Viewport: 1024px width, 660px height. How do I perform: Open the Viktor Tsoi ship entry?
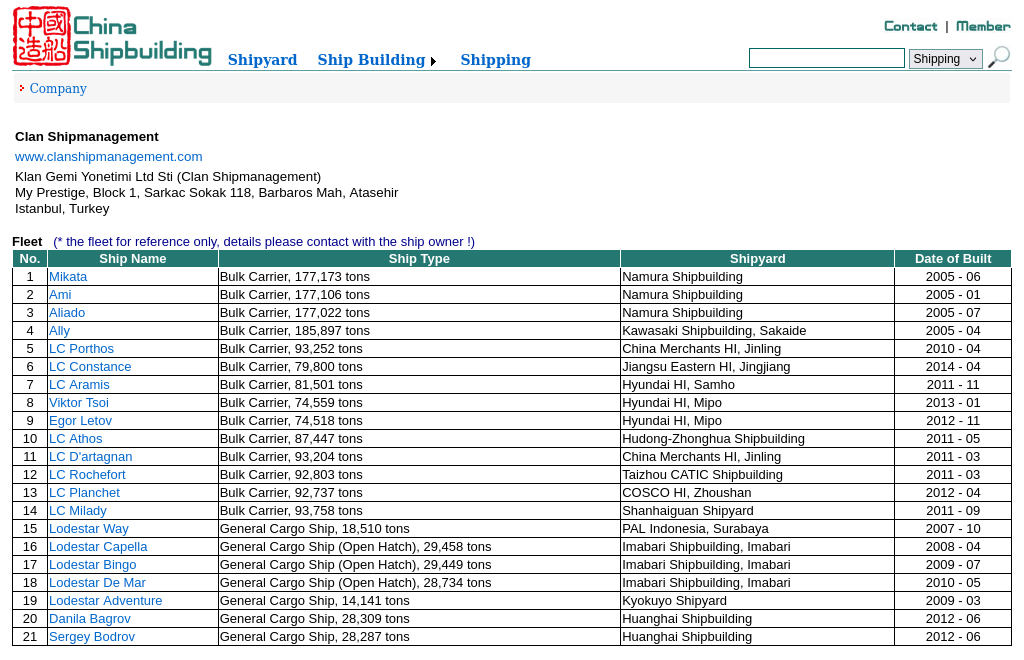[x=79, y=403]
